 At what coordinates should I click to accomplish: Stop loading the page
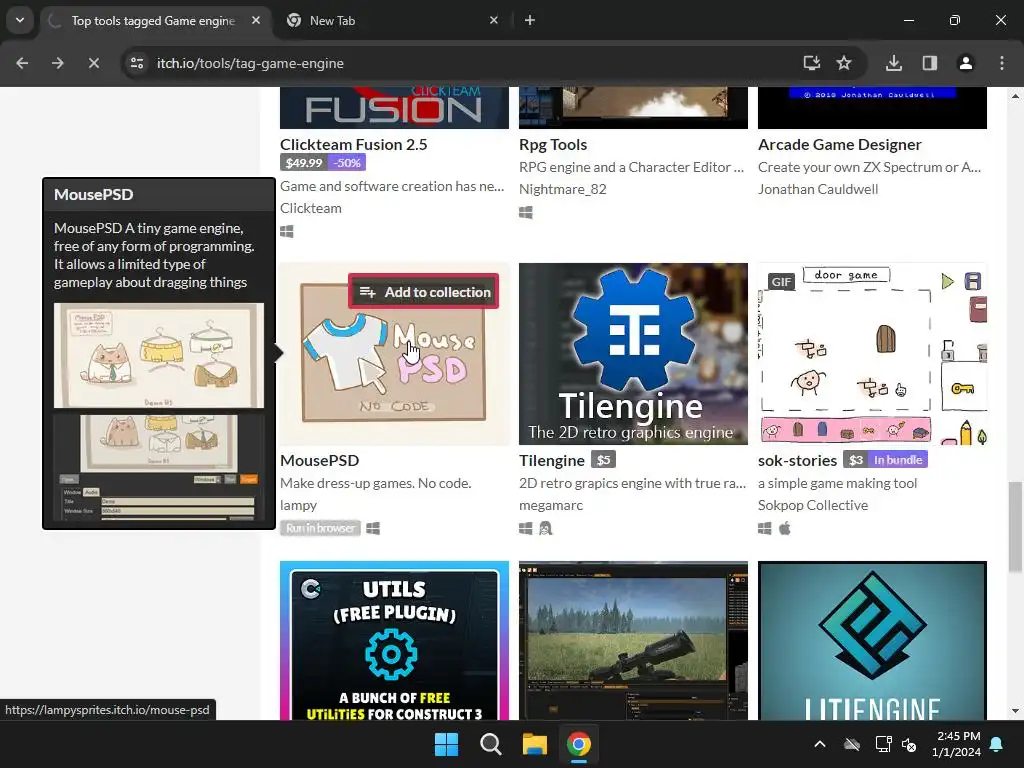coord(93,63)
